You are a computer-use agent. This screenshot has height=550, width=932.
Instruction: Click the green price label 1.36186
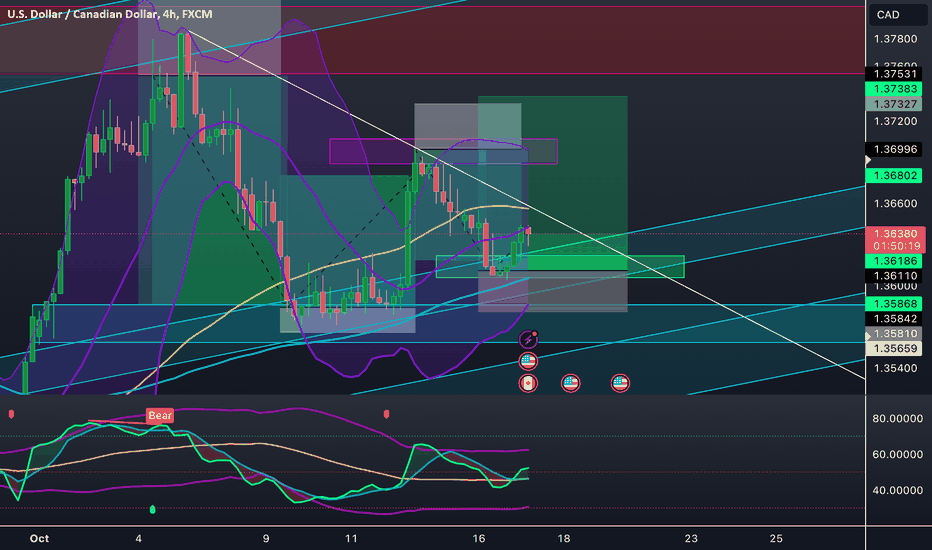(895, 261)
